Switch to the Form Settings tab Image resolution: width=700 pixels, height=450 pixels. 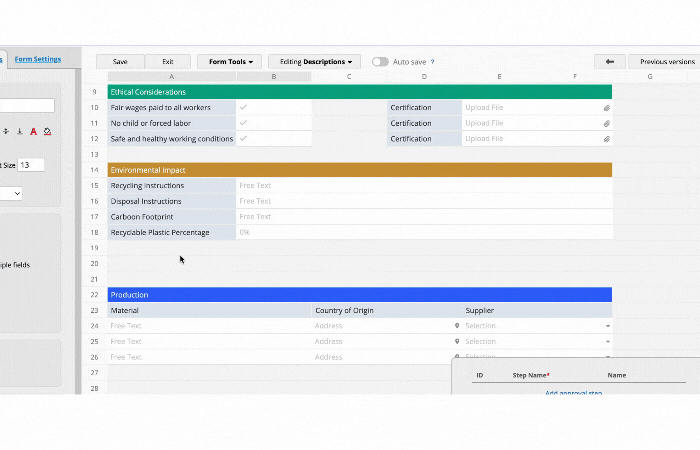pyautogui.click(x=38, y=59)
